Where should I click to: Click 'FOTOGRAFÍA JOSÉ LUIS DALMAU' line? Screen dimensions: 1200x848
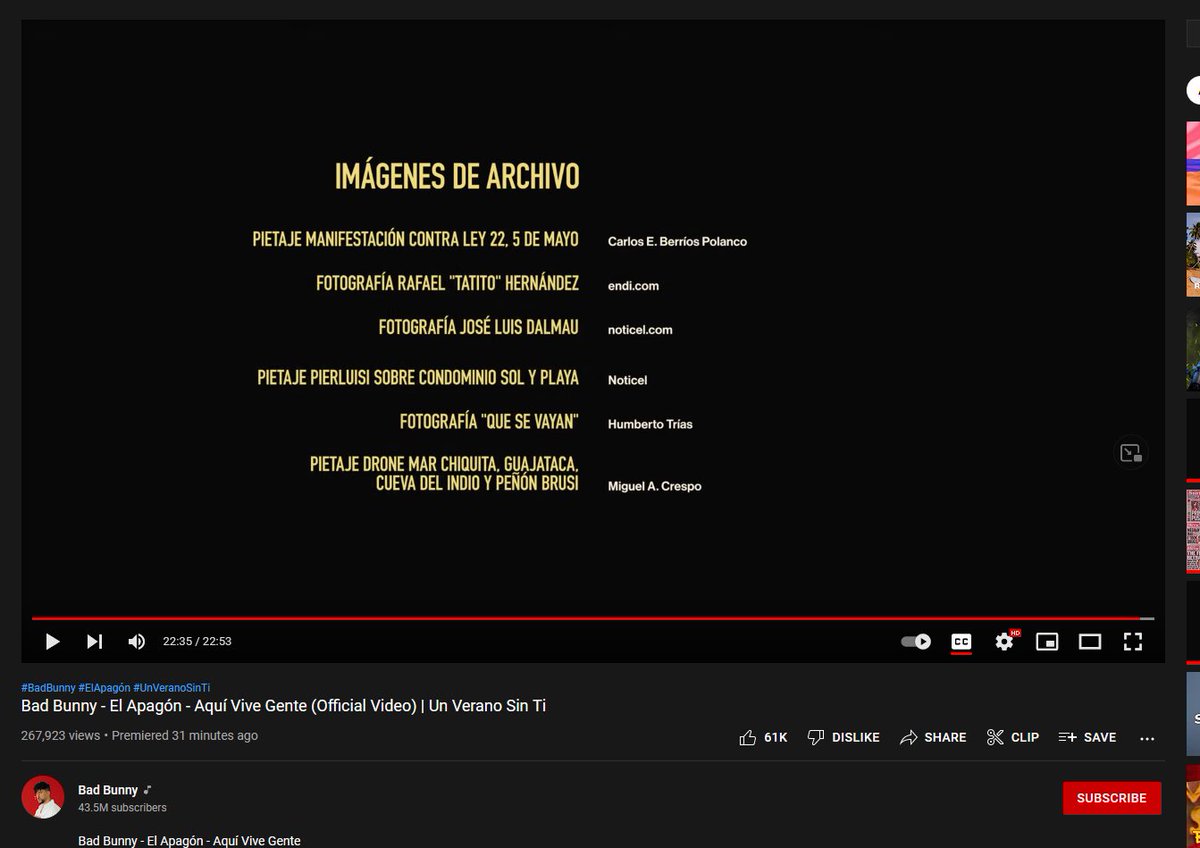(x=478, y=327)
